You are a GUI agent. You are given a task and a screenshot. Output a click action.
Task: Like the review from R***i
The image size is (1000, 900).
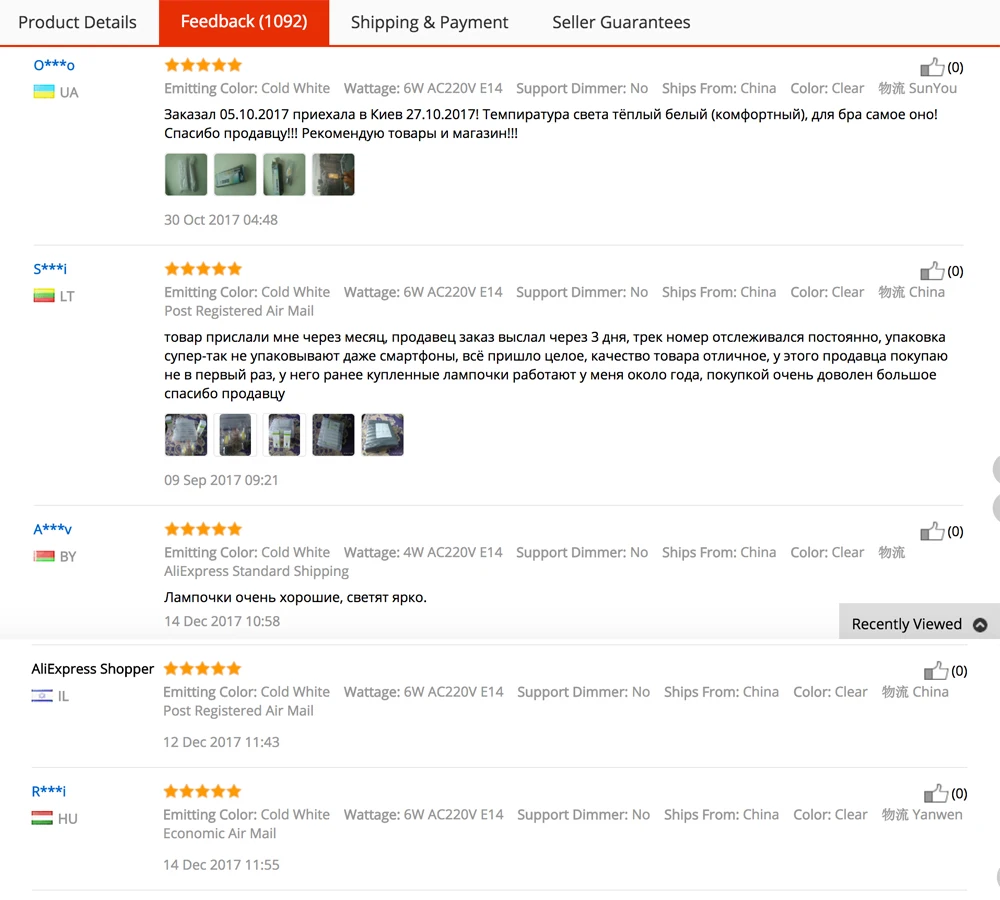(x=936, y=793)
